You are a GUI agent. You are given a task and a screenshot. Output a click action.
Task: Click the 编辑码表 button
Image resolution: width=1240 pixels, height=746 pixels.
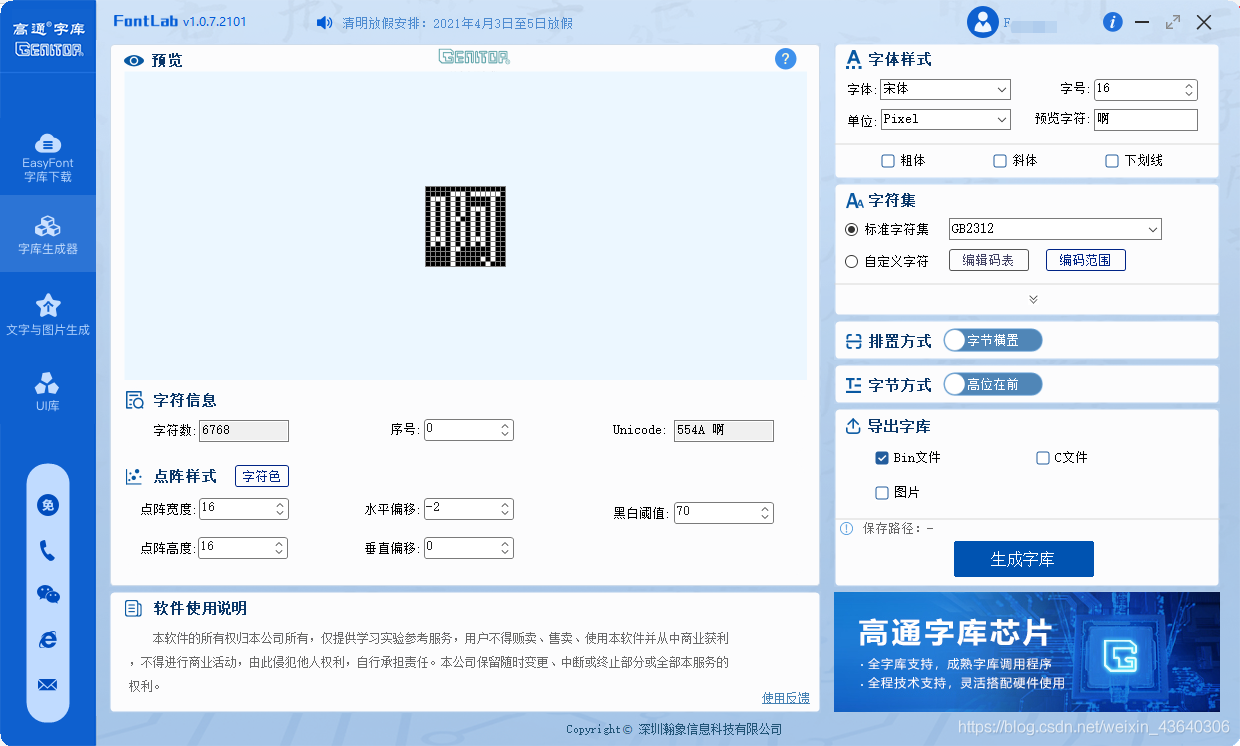click(989, 260)
